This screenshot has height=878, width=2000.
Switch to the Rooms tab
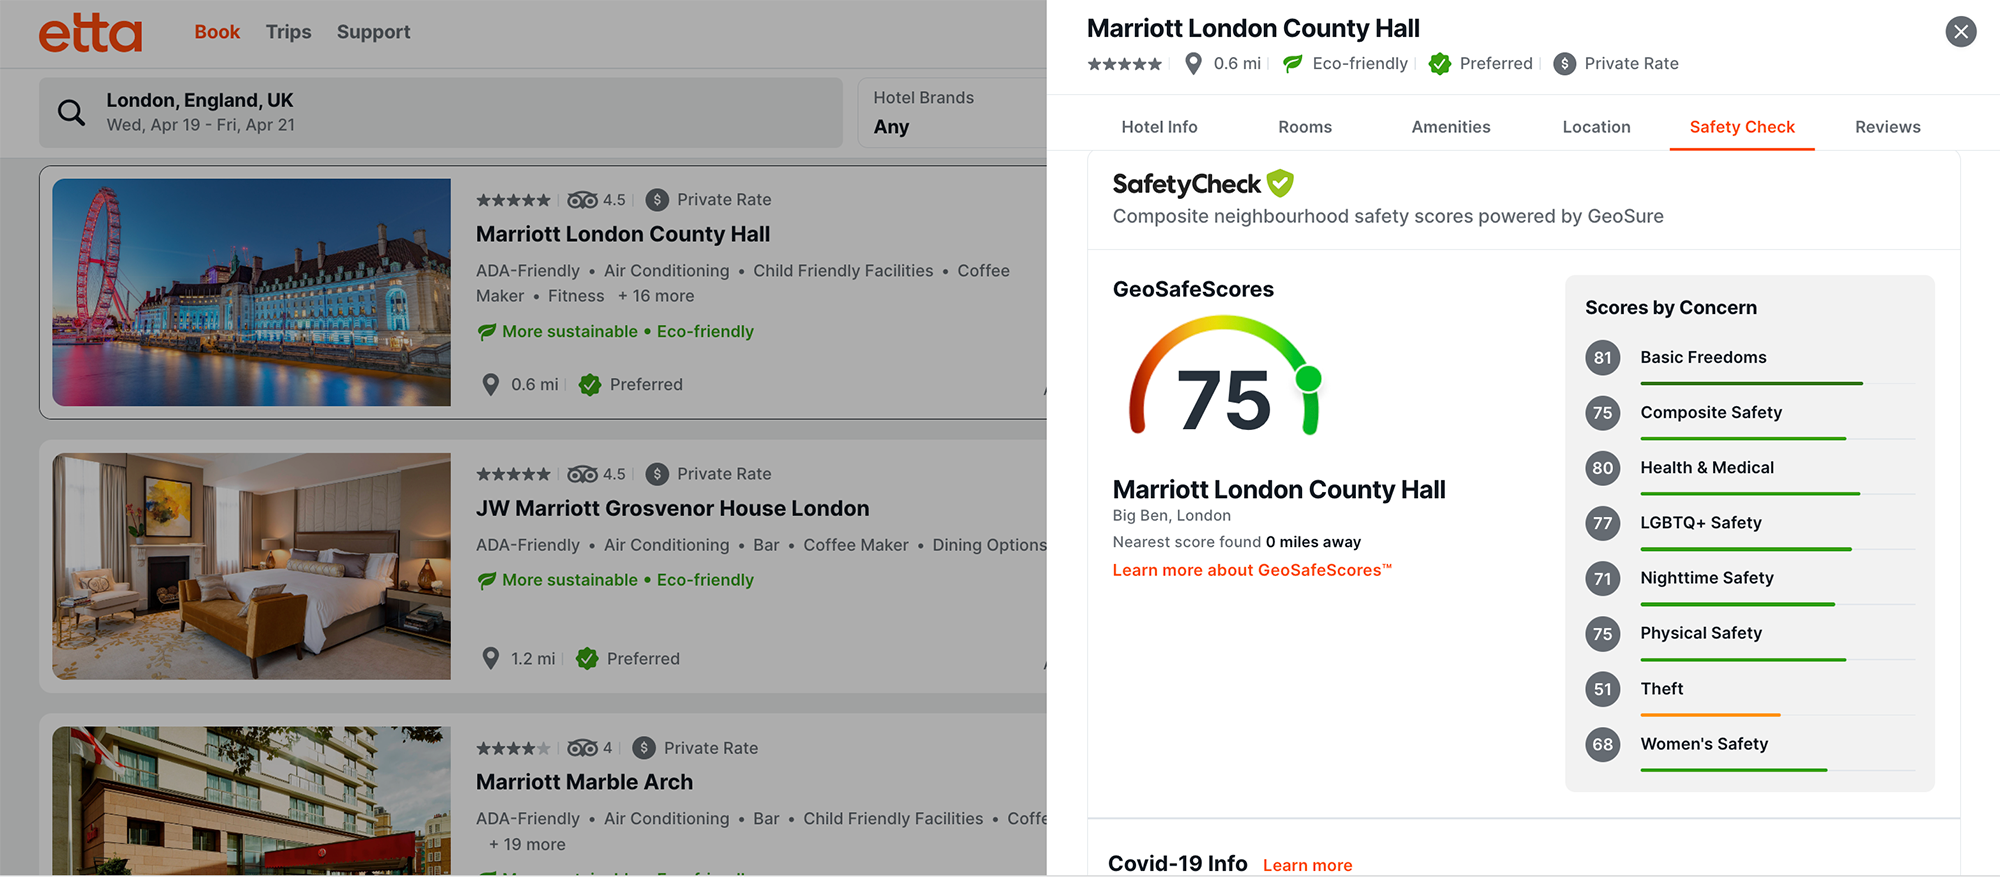pos(1305,127)
